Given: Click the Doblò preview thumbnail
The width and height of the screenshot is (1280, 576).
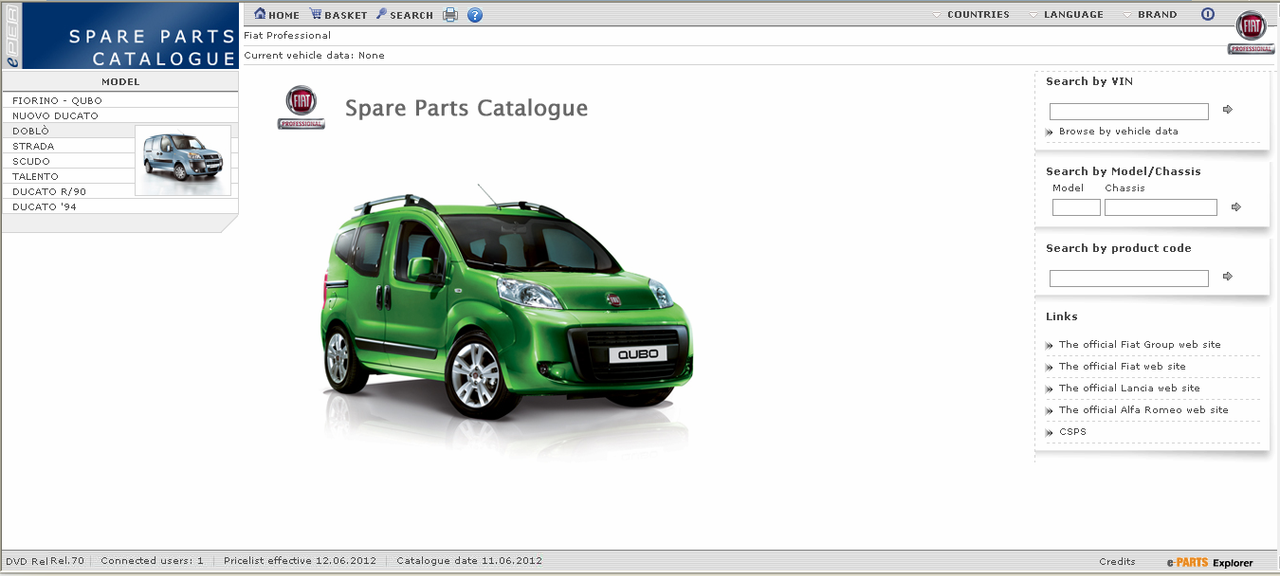Looking at the screenshot, I should pyautogui.click(x=183, y=160).
